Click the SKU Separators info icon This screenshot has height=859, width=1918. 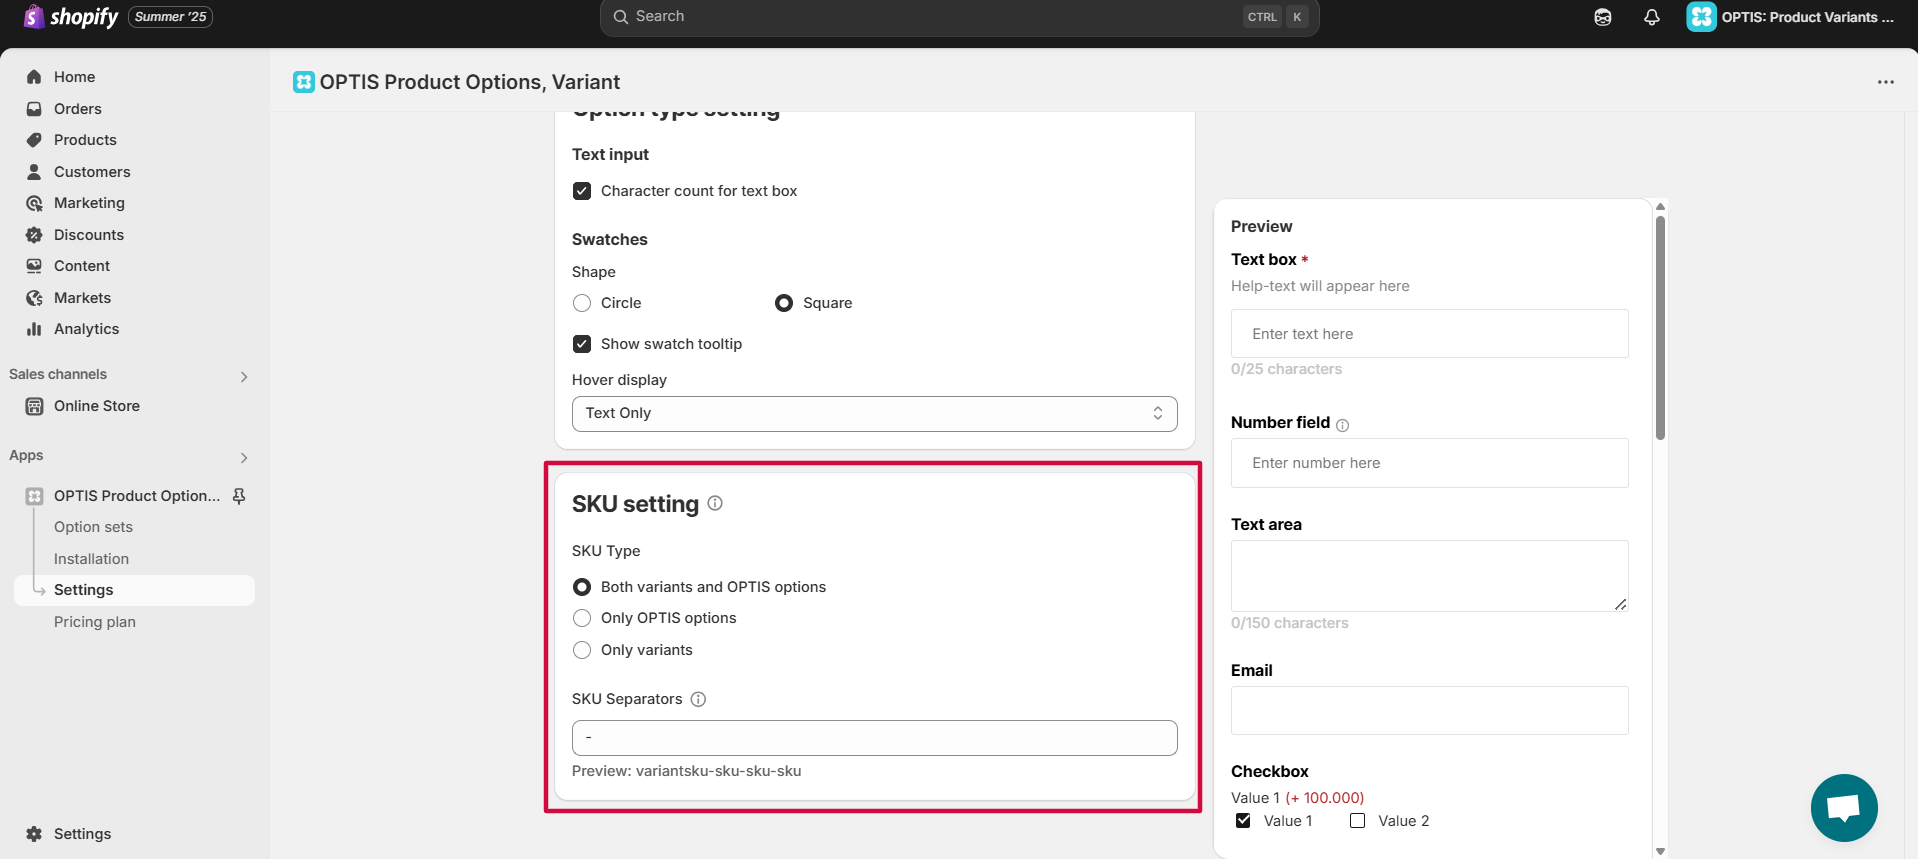click(698, 699)
